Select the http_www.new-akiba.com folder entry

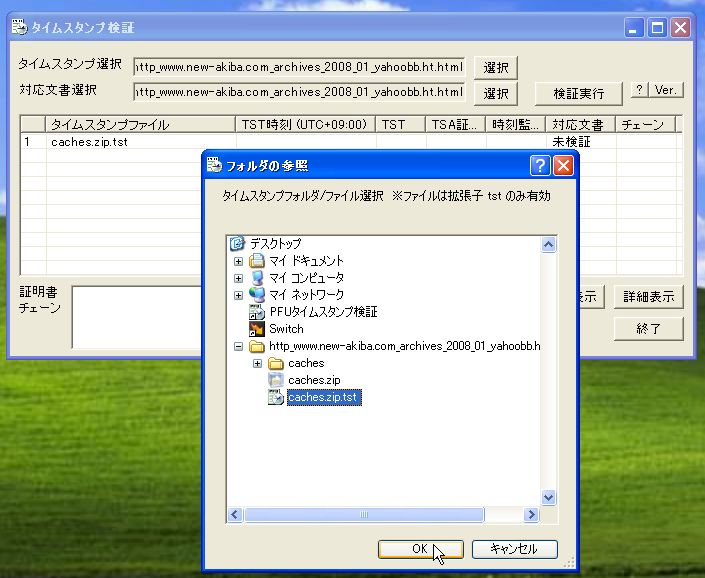pos(404,346)
